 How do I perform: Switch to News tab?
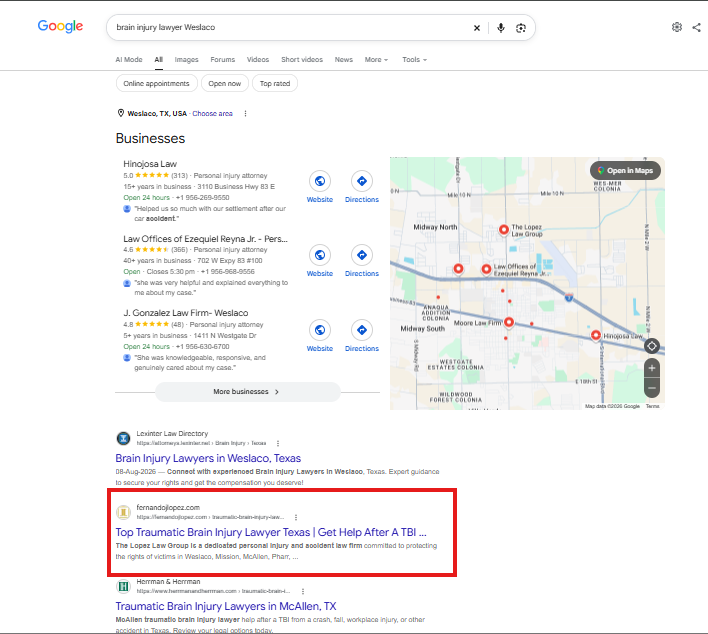coord(344,60)
